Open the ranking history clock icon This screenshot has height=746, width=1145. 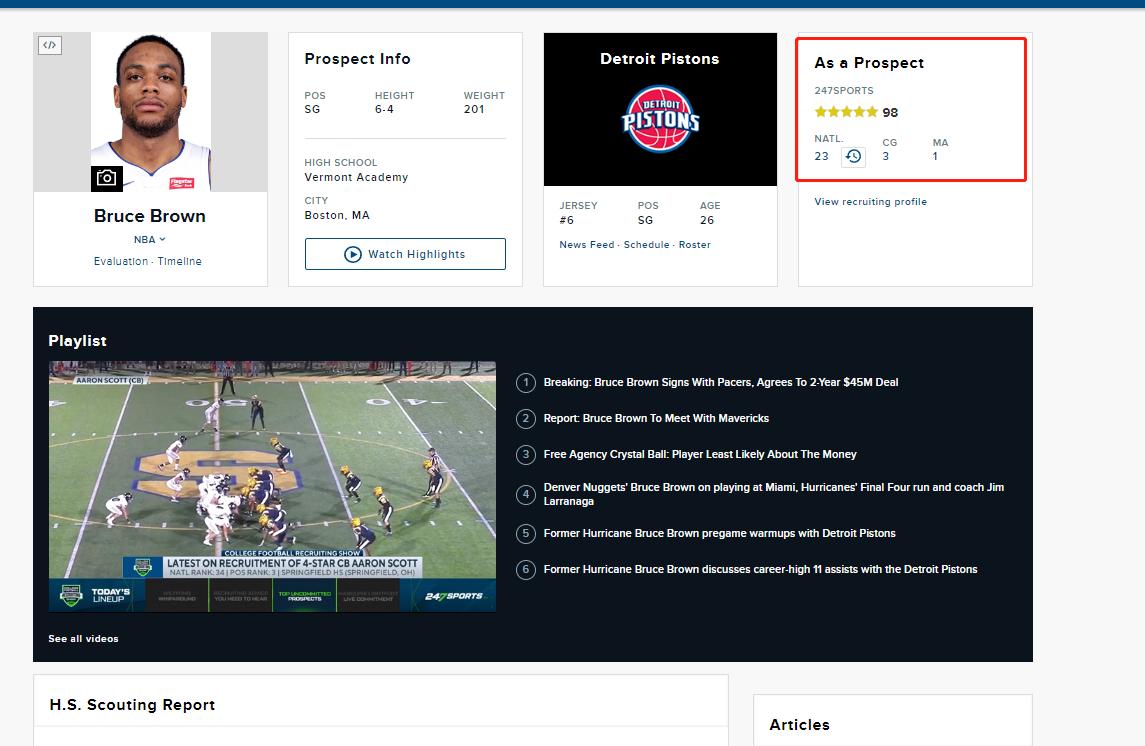[853, 157]
